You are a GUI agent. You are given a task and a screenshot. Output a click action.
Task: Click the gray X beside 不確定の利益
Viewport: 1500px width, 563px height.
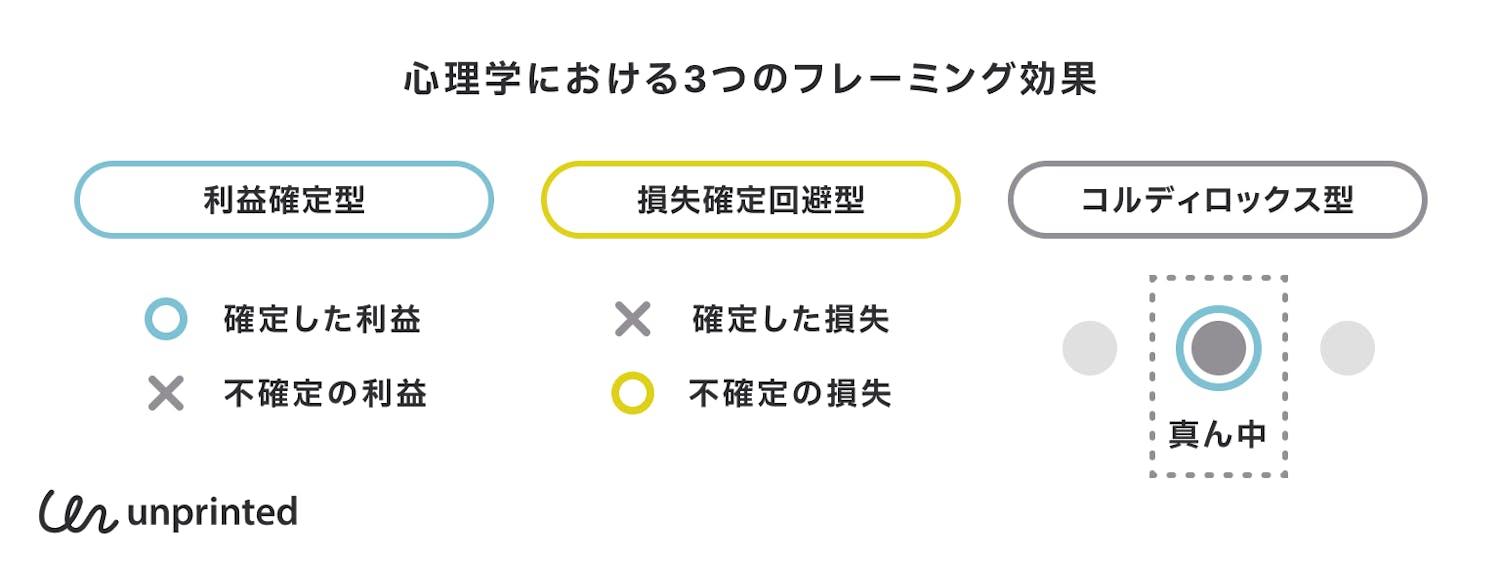pos(166,394)
